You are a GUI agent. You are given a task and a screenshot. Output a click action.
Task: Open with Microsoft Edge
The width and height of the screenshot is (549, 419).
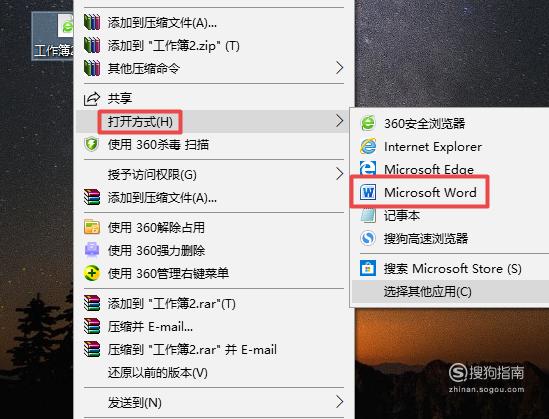point(450,169)
